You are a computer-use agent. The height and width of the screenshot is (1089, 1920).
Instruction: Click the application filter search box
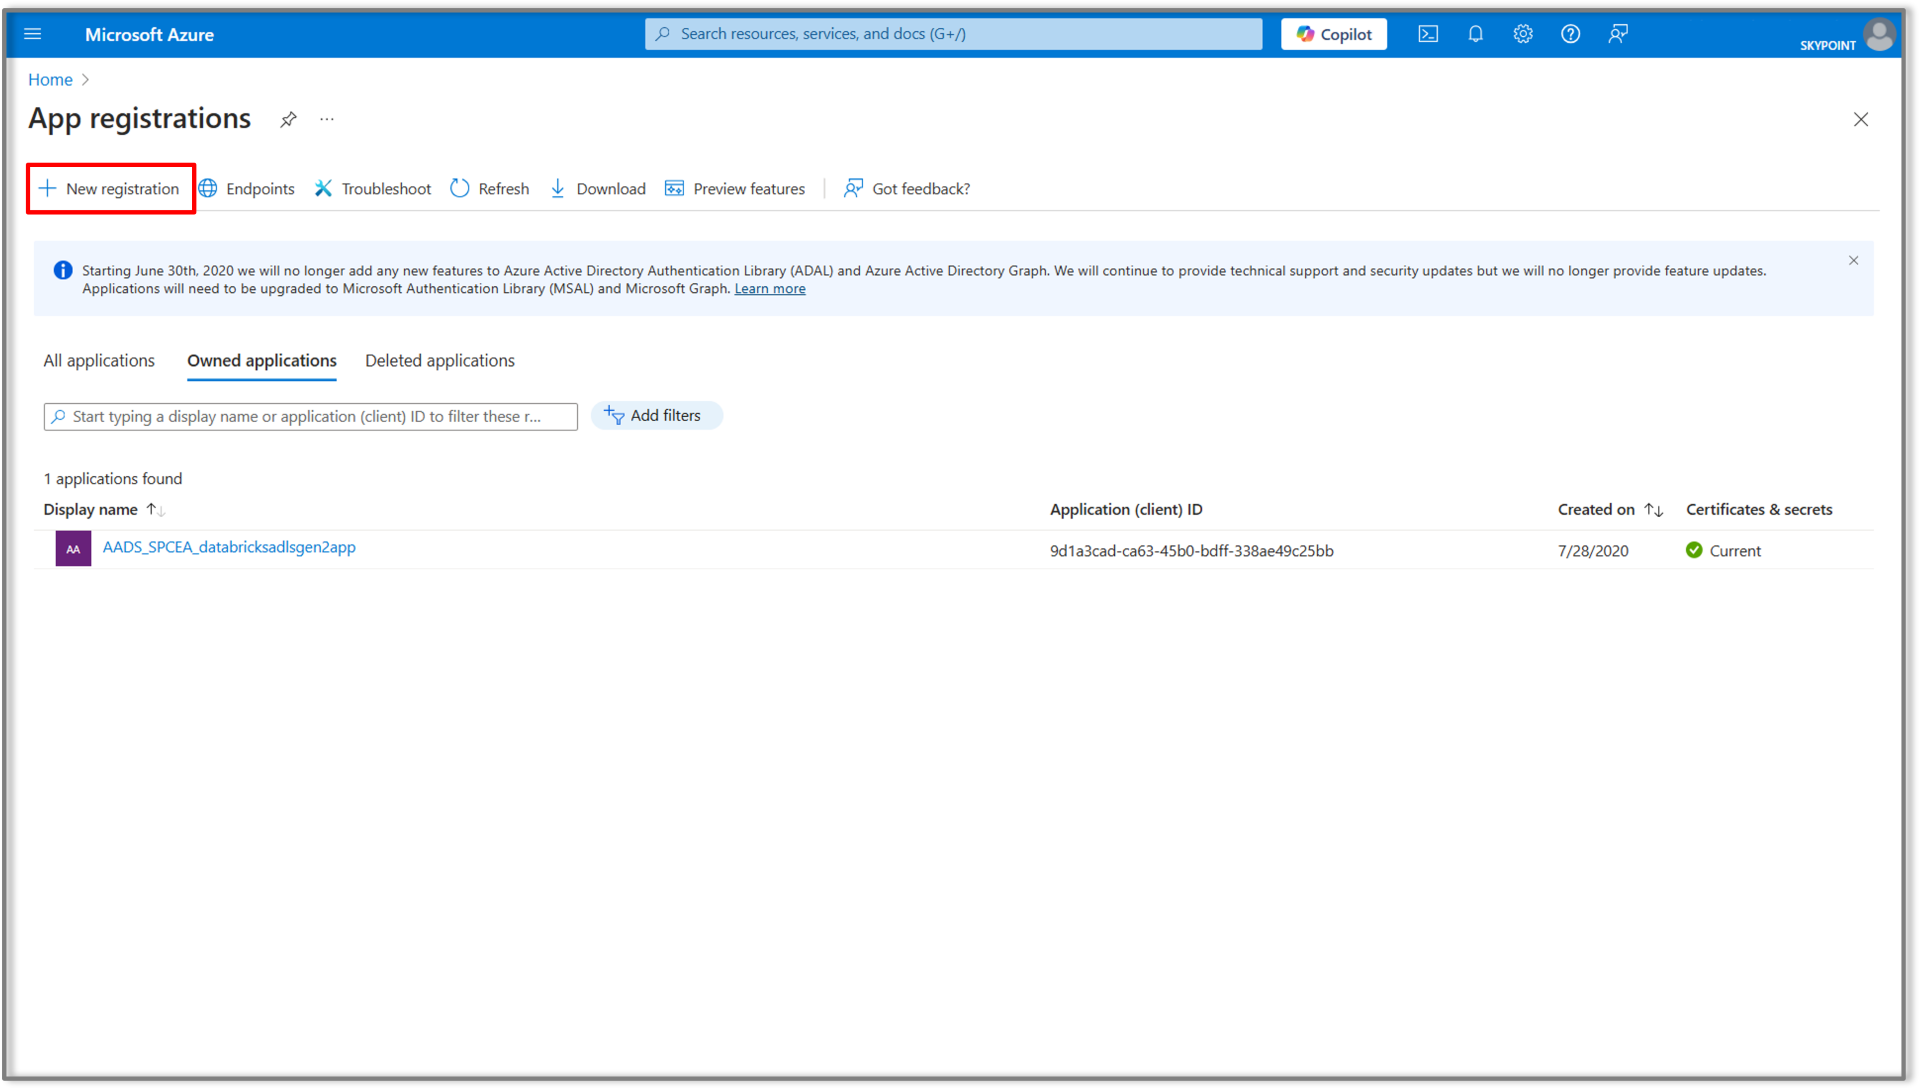310,417
